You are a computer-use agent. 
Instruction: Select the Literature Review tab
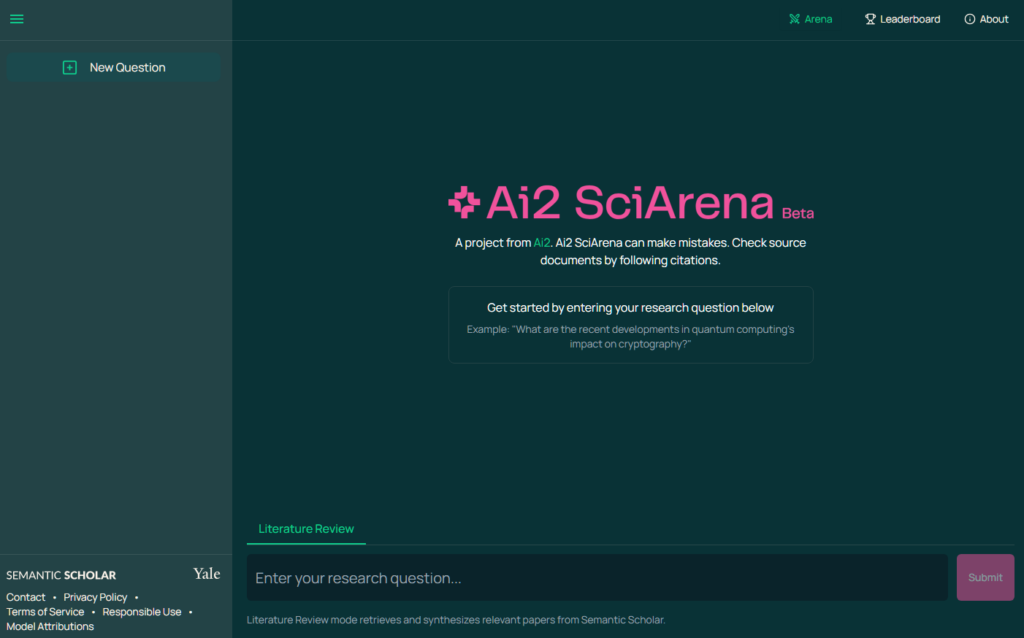pos(306,529)
